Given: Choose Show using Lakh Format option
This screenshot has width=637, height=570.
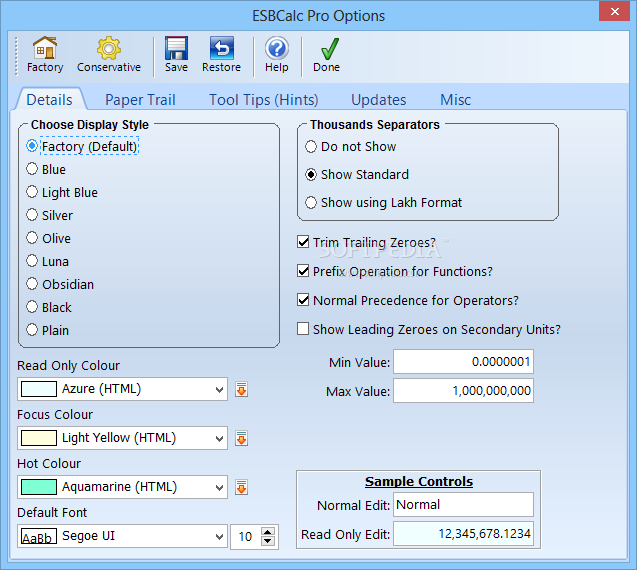Looking at the screenshot, I should 384,202.
